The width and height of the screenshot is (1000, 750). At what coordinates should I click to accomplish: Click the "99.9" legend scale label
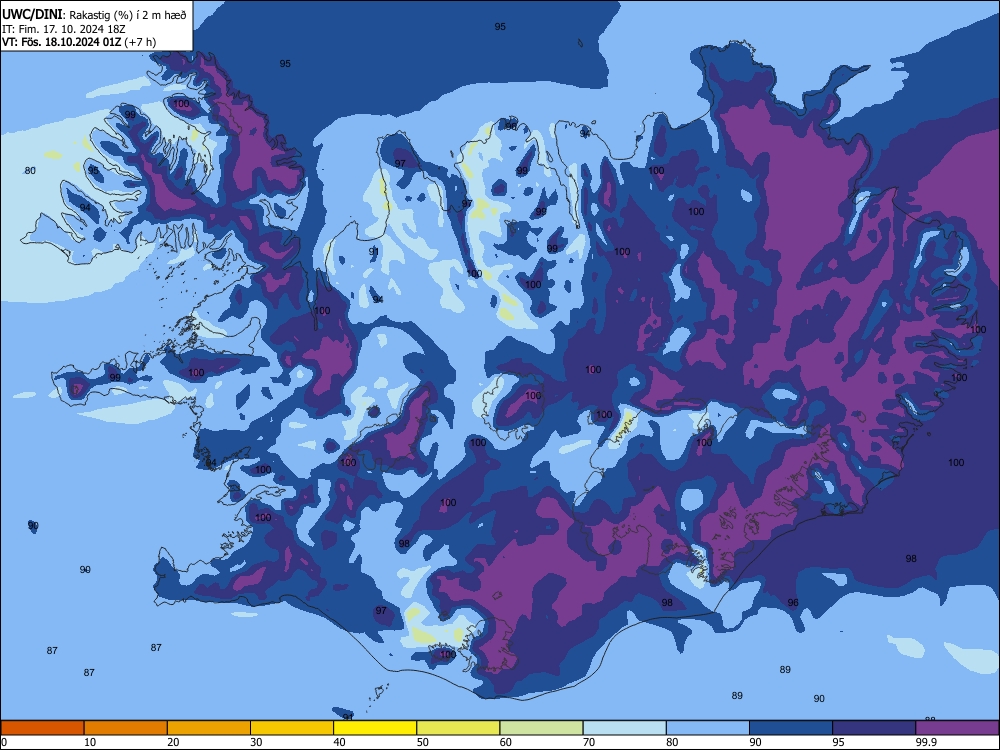pos(926,742)
